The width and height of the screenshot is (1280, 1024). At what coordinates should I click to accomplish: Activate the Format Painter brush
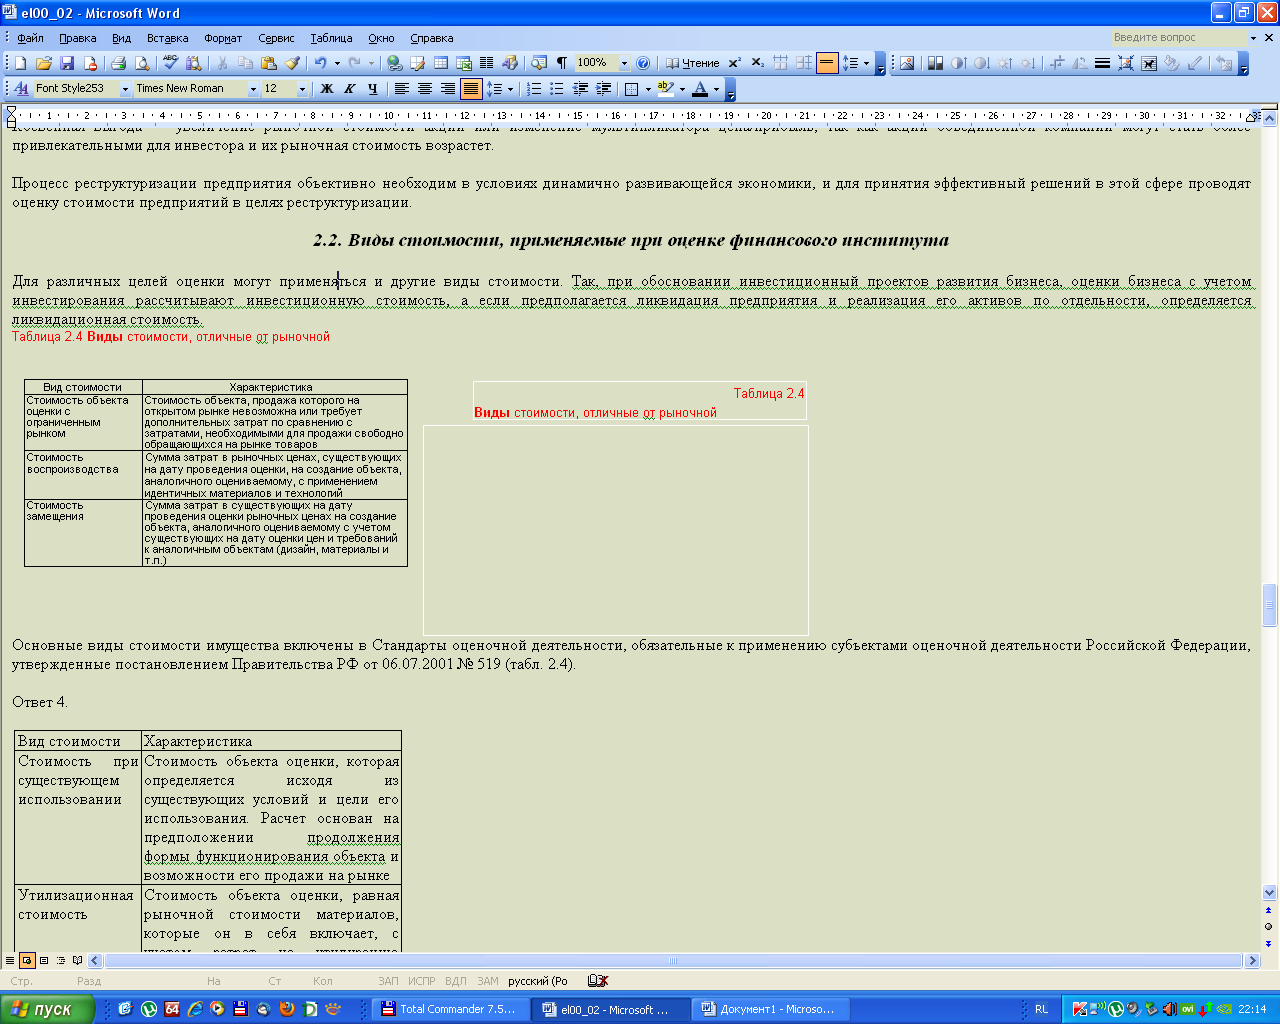(293, 63)
